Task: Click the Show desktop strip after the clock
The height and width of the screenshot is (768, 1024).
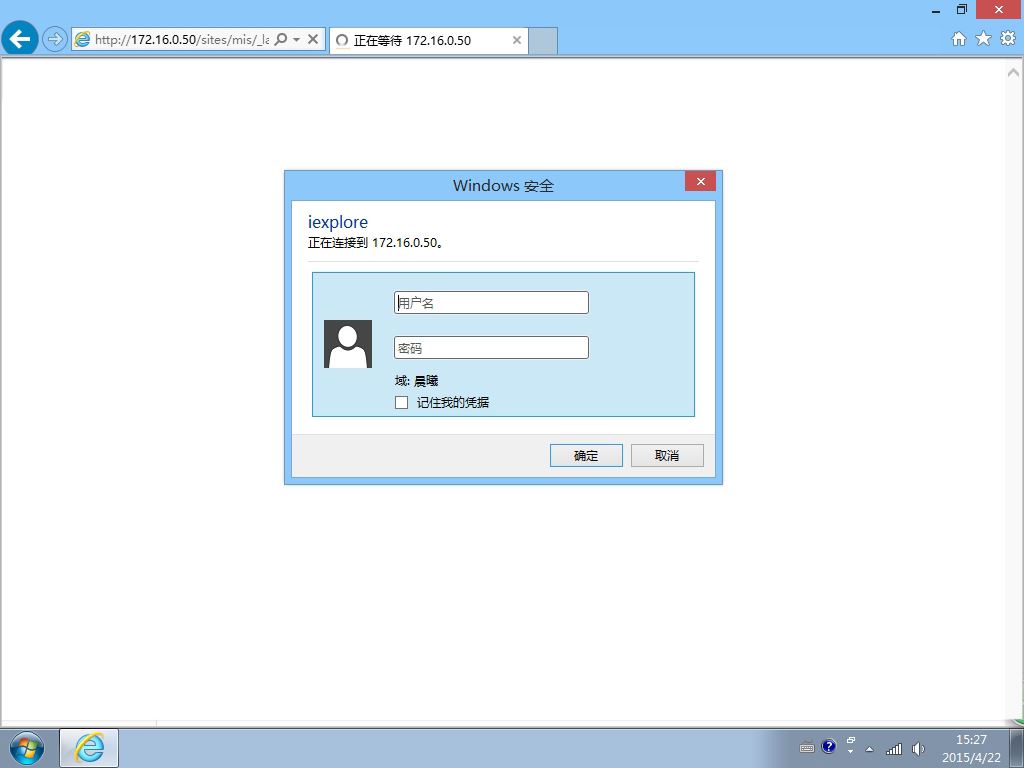Action: (1017, 748)
